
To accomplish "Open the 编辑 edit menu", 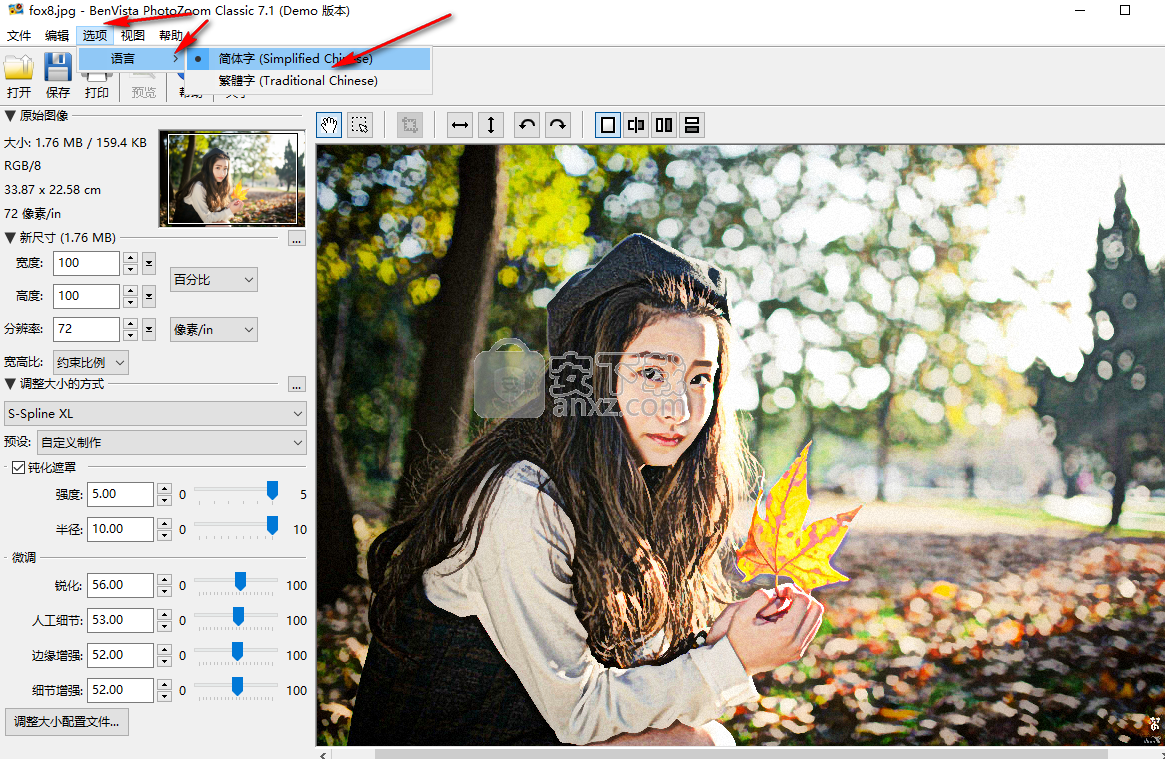I will coord(56,35).
